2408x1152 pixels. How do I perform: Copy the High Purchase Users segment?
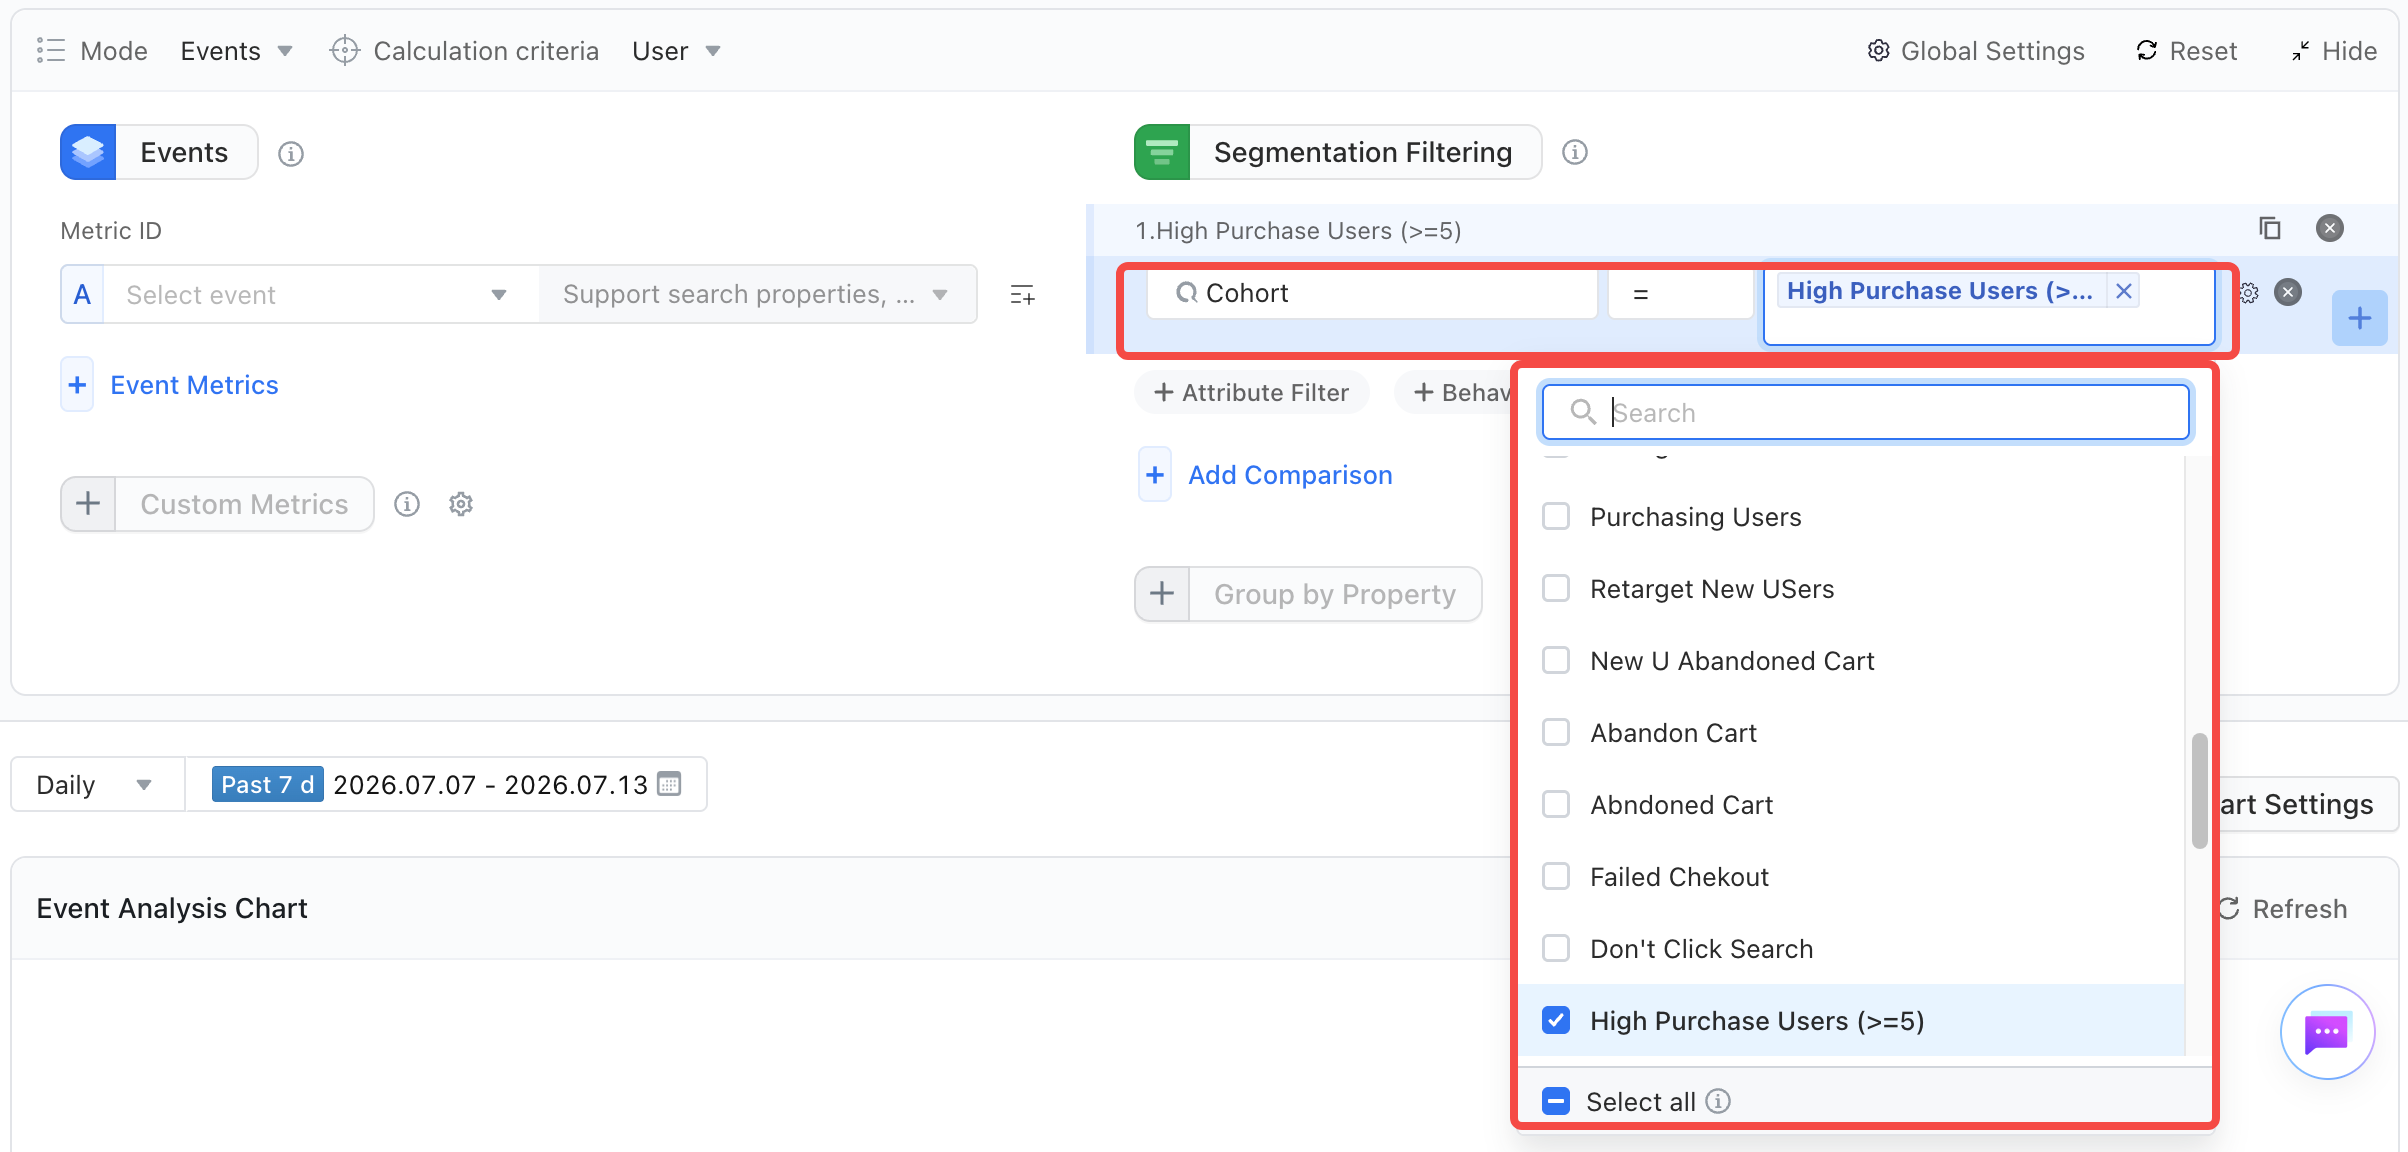(x=2270, y=229)
